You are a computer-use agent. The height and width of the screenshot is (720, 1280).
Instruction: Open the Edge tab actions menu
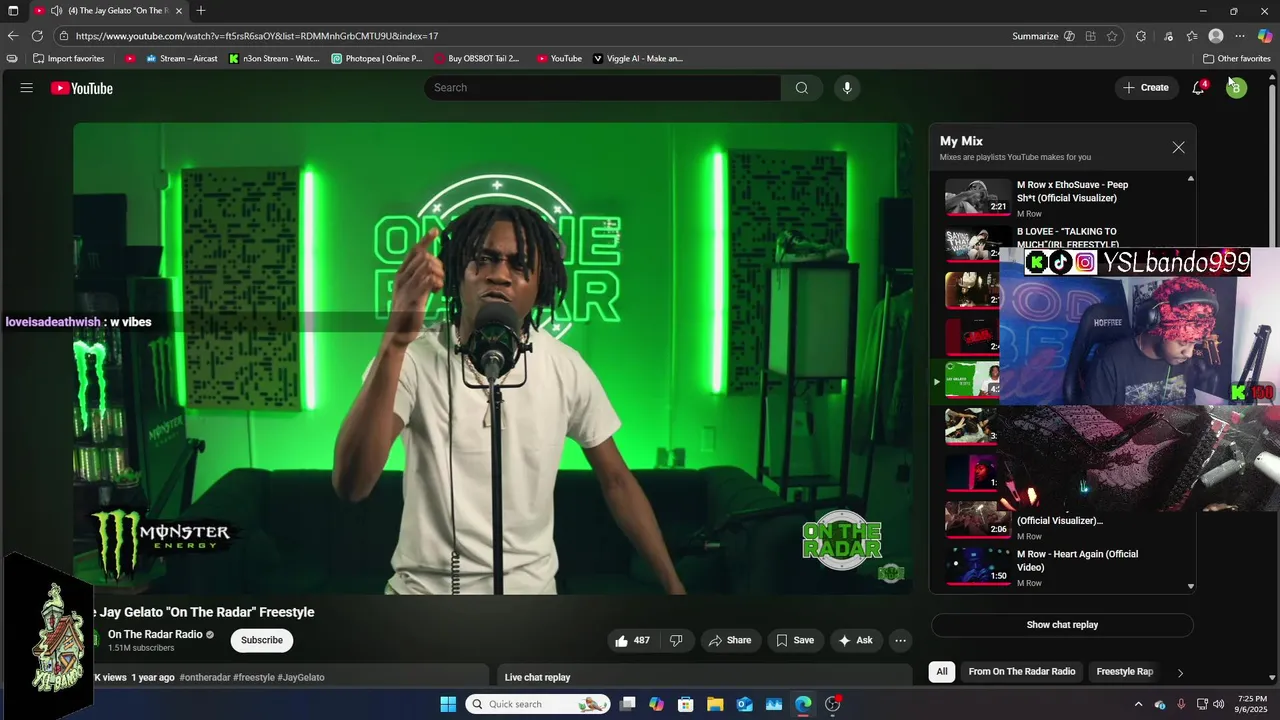pos(13,11)
